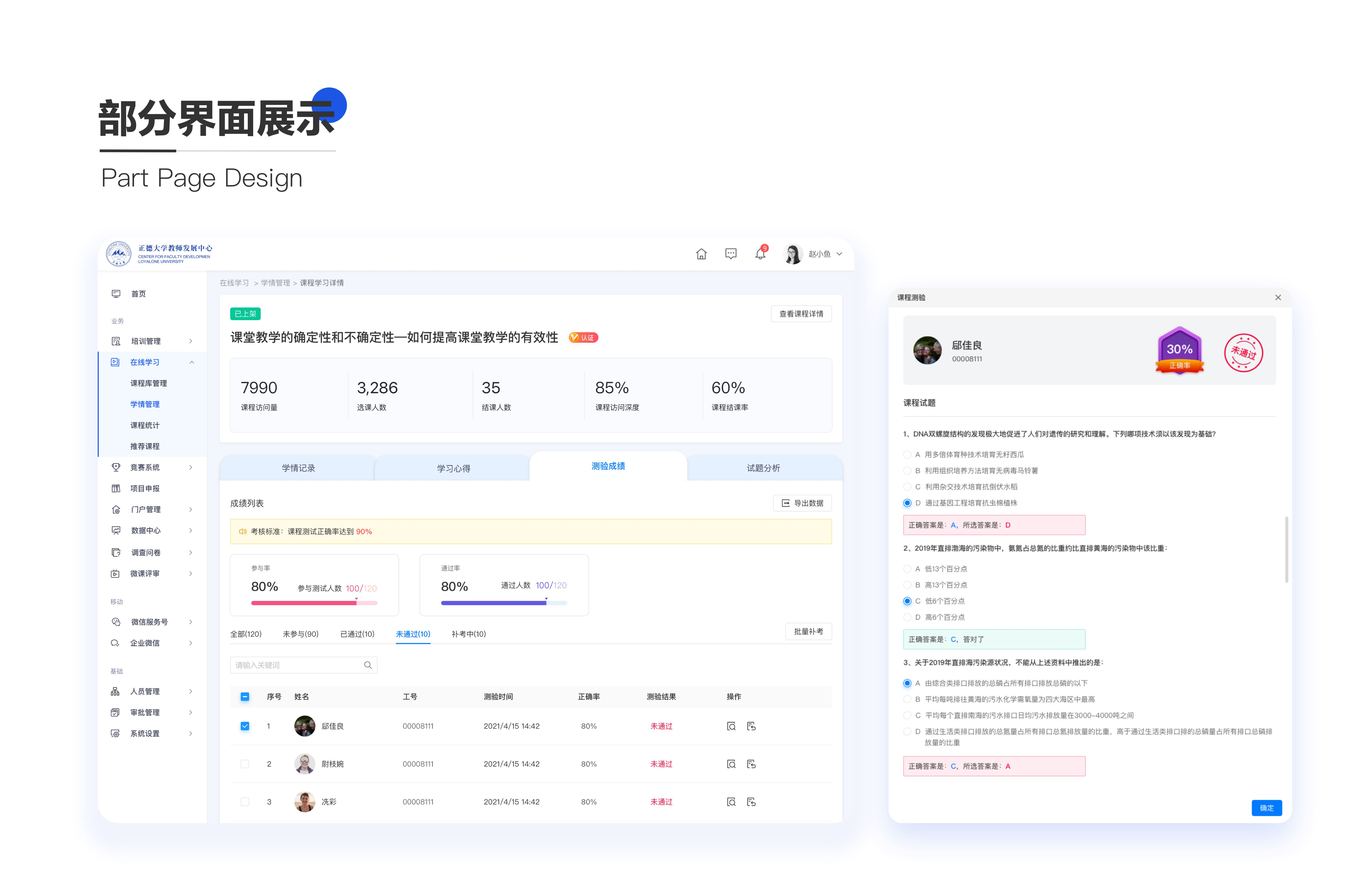1366x873 pixels.
Task: Expand the 数据中心 chevron
Action: point(191,530)
